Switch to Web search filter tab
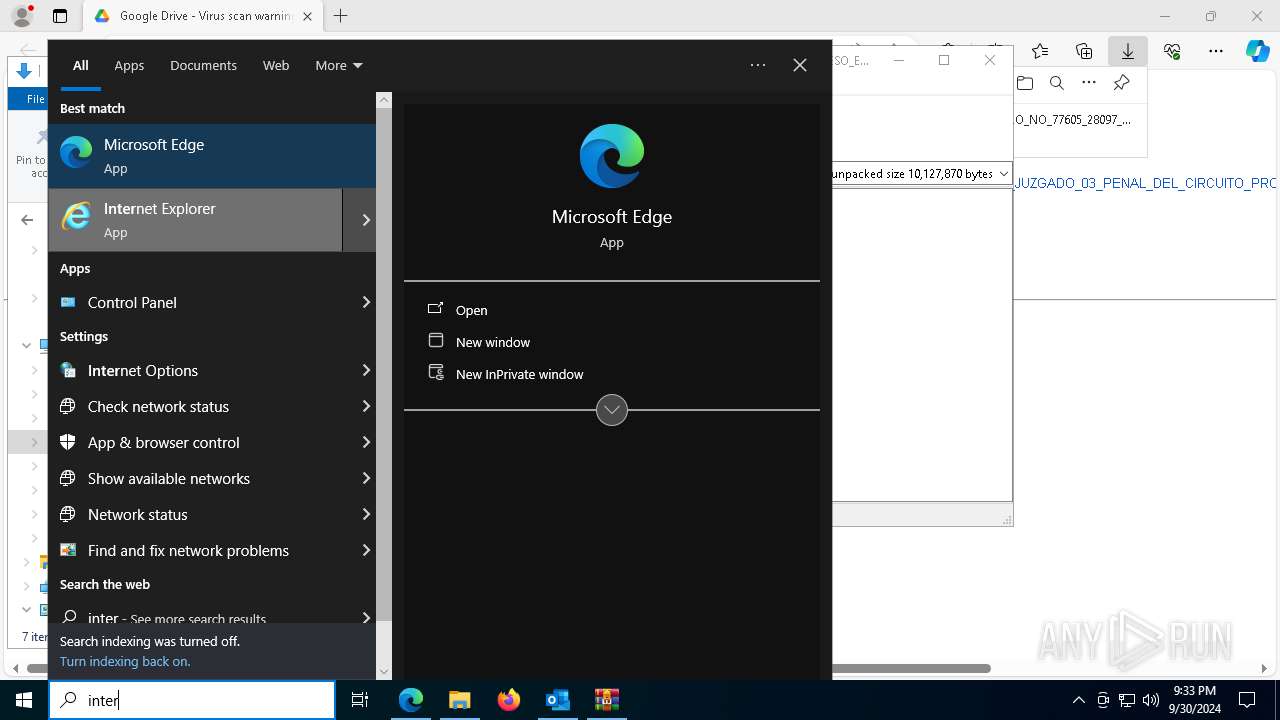The width and height of the screenshot is (1280, 720). 276,65
